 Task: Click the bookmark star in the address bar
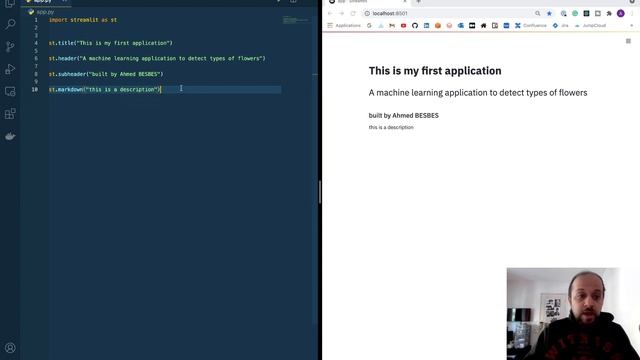tap(549, 13)
